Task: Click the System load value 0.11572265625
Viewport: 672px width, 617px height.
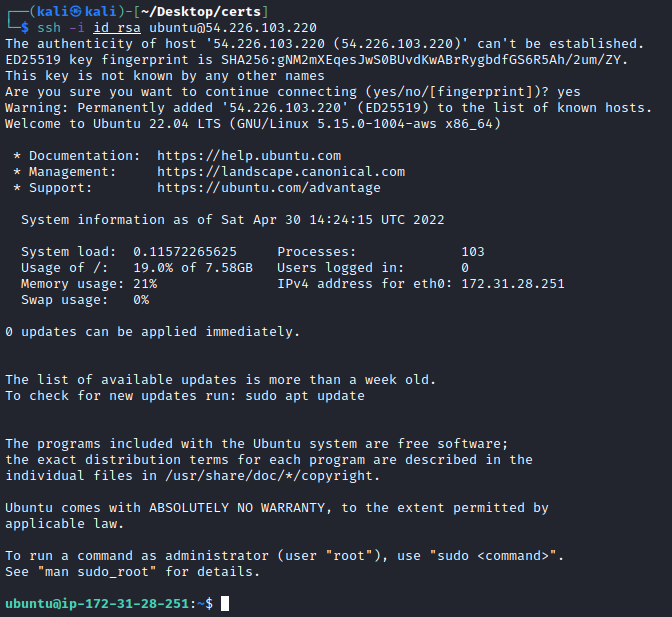Action: (185, 252)
